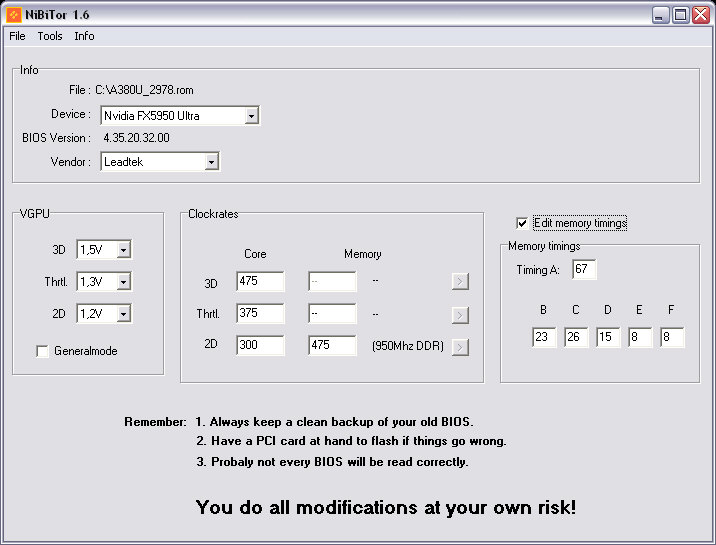Open the File menu

tap(17, 36)
